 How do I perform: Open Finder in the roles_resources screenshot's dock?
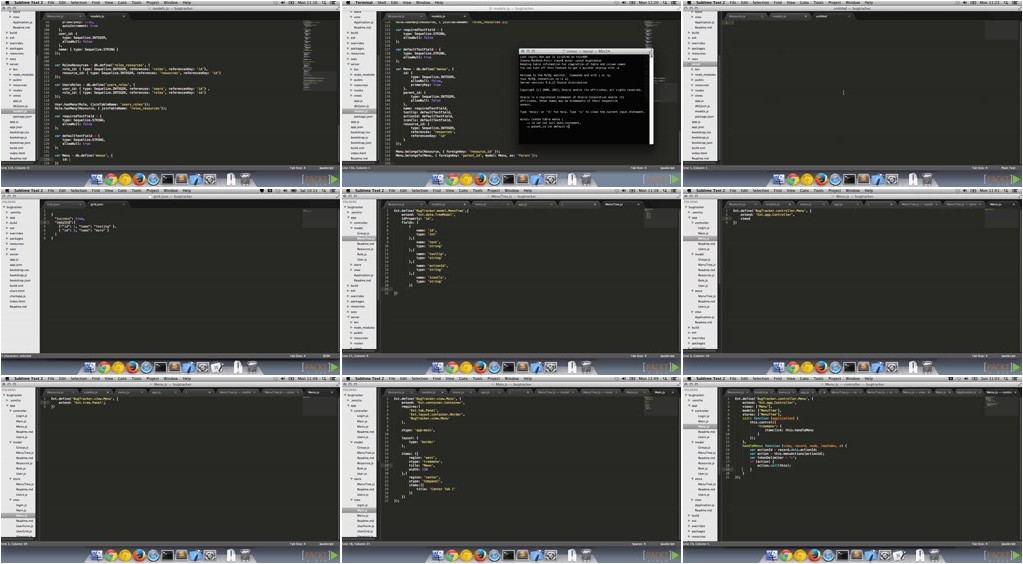coord(97,179)
